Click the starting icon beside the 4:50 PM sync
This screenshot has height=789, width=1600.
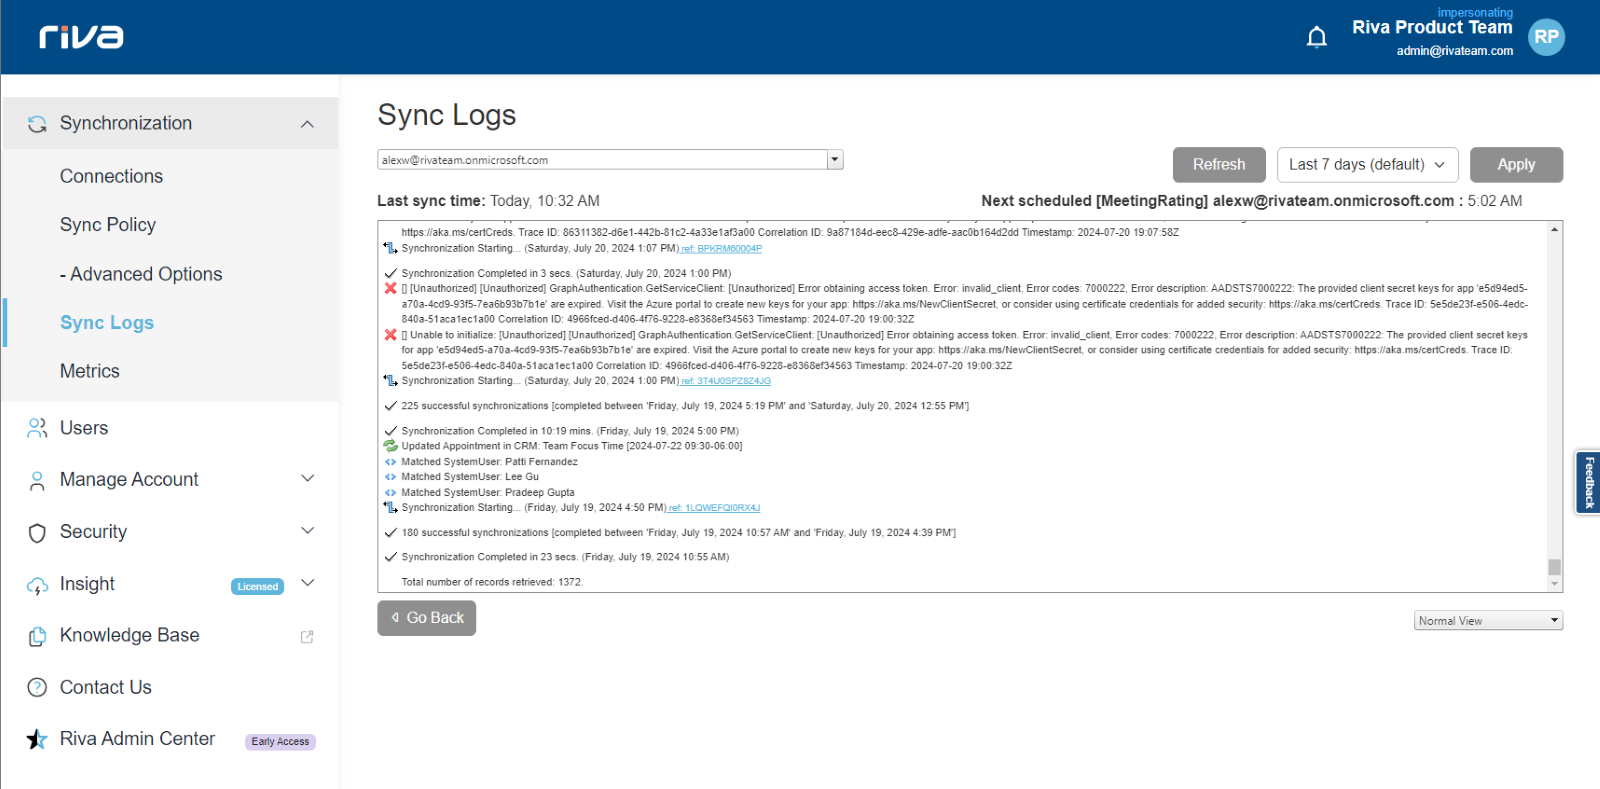click(x=391, y=507)
